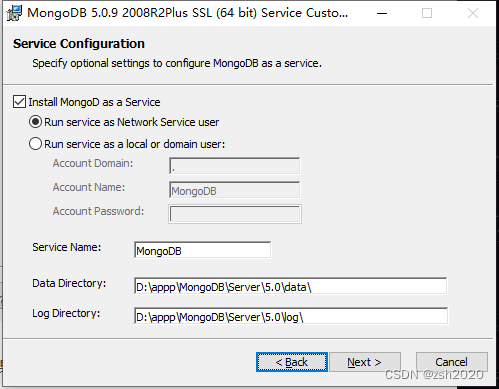The image size is (499, 389).
Task: Click the Account Domain label
Action: (x=93, y=163)
